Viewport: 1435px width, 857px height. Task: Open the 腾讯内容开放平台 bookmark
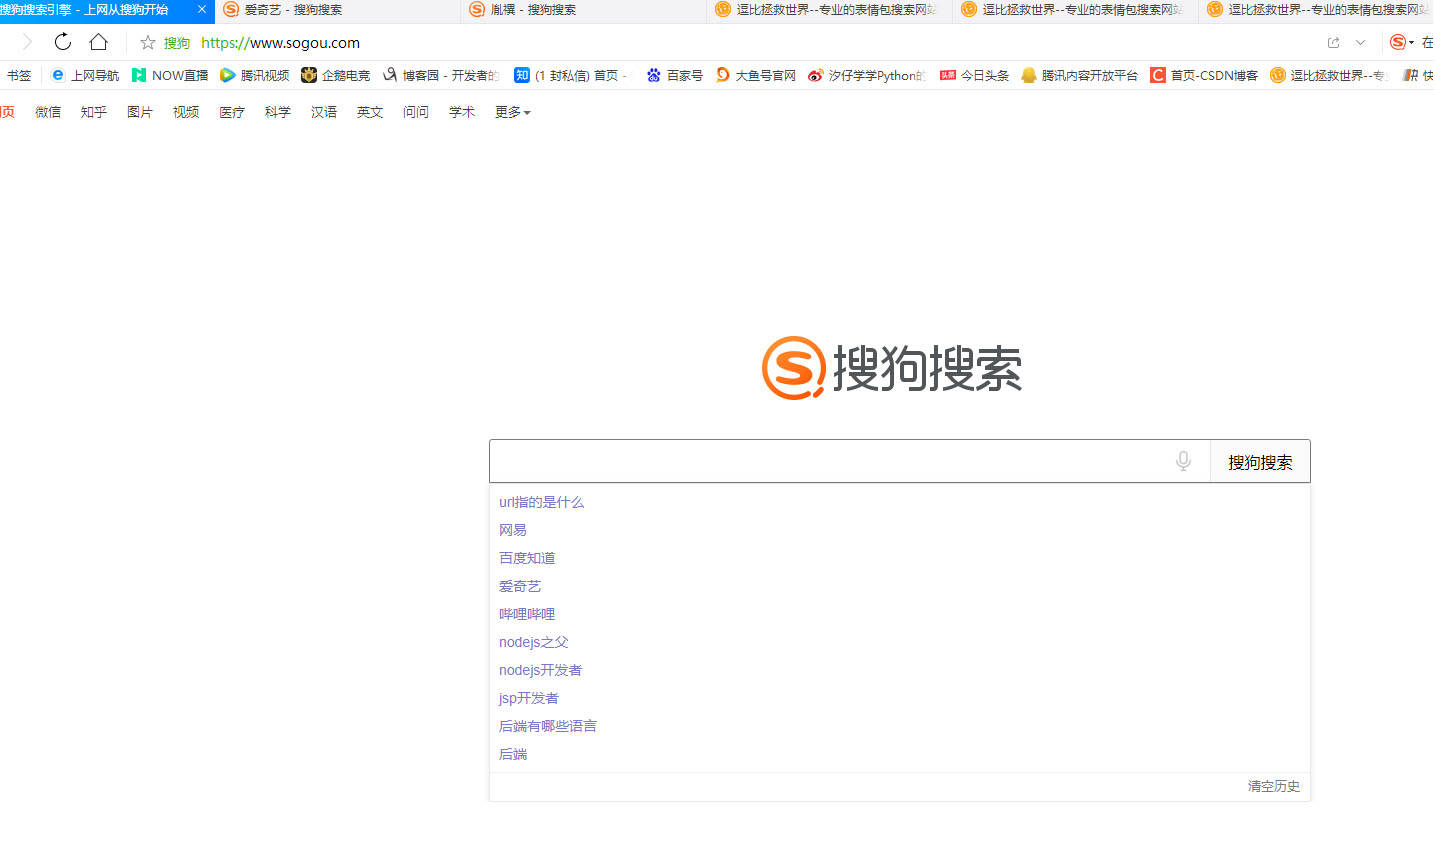(x=1079, y=75)
